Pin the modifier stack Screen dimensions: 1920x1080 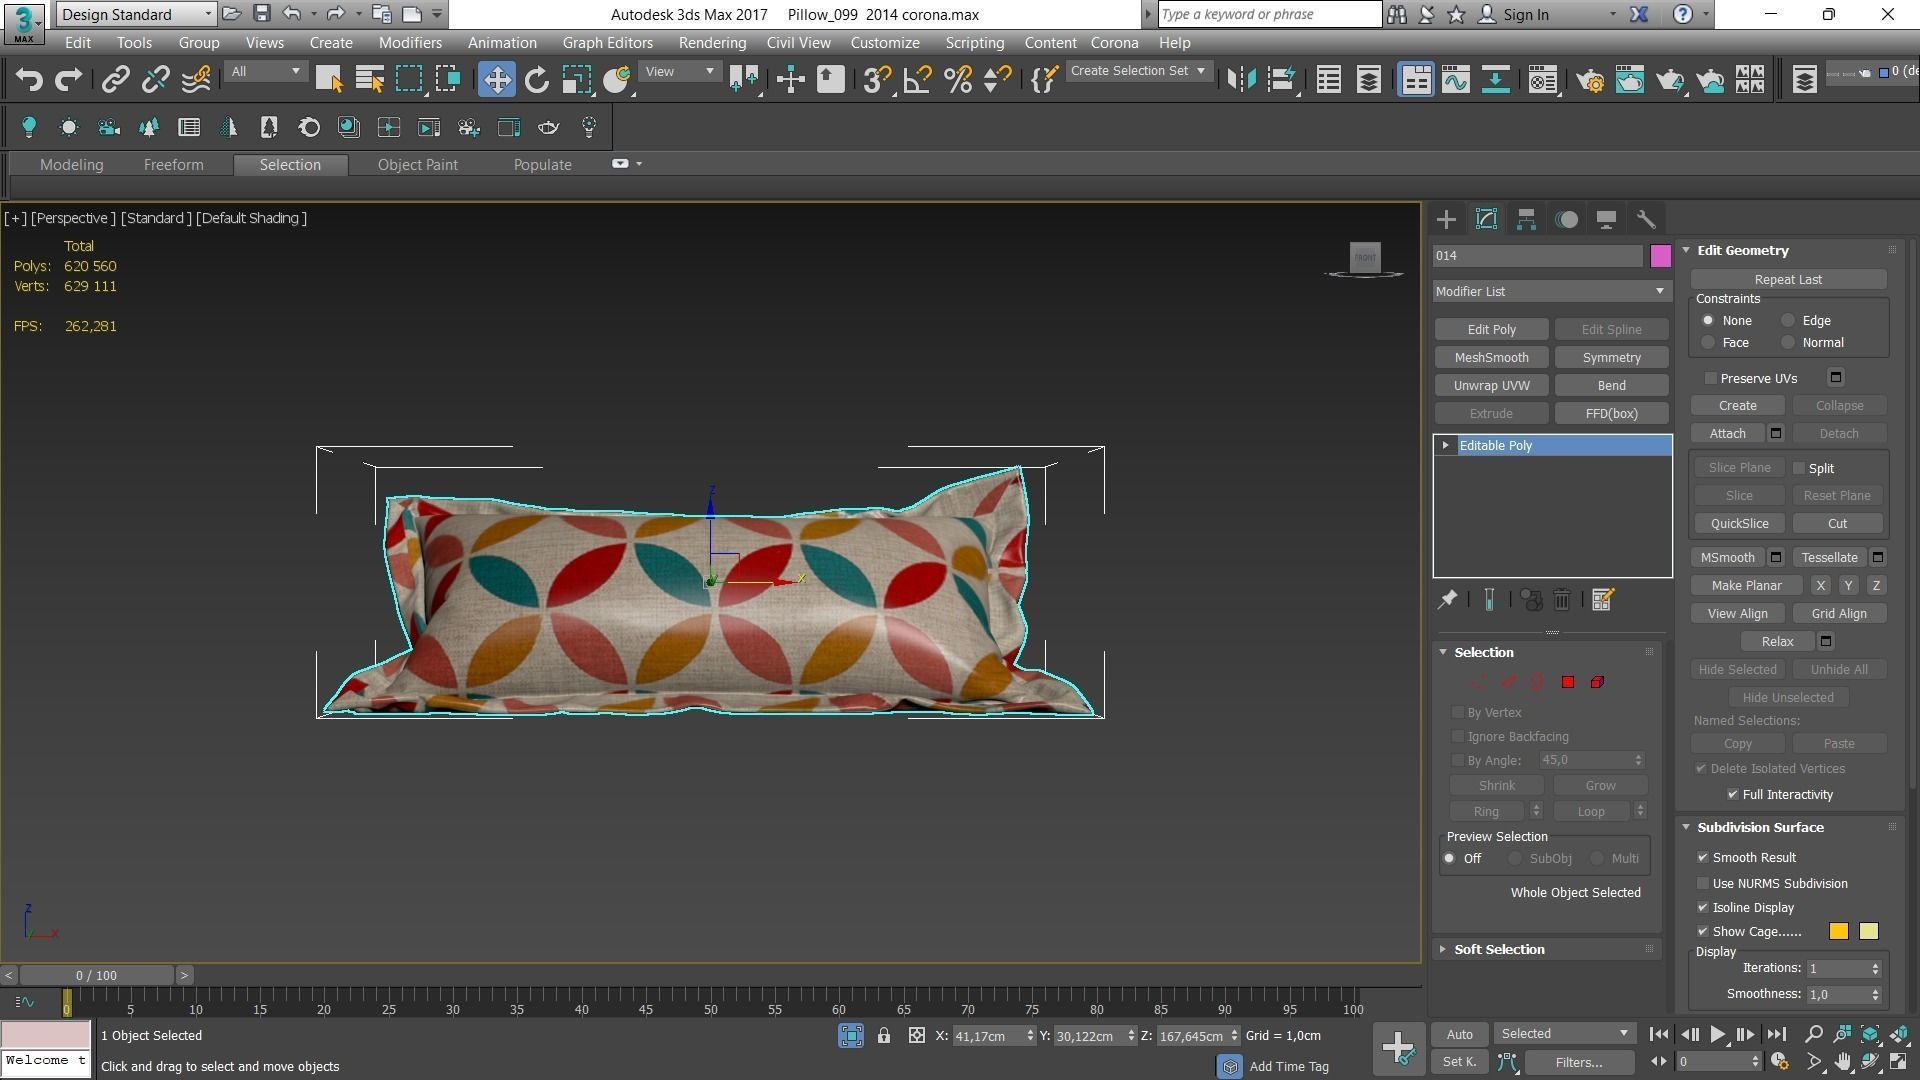(1447, 600)
